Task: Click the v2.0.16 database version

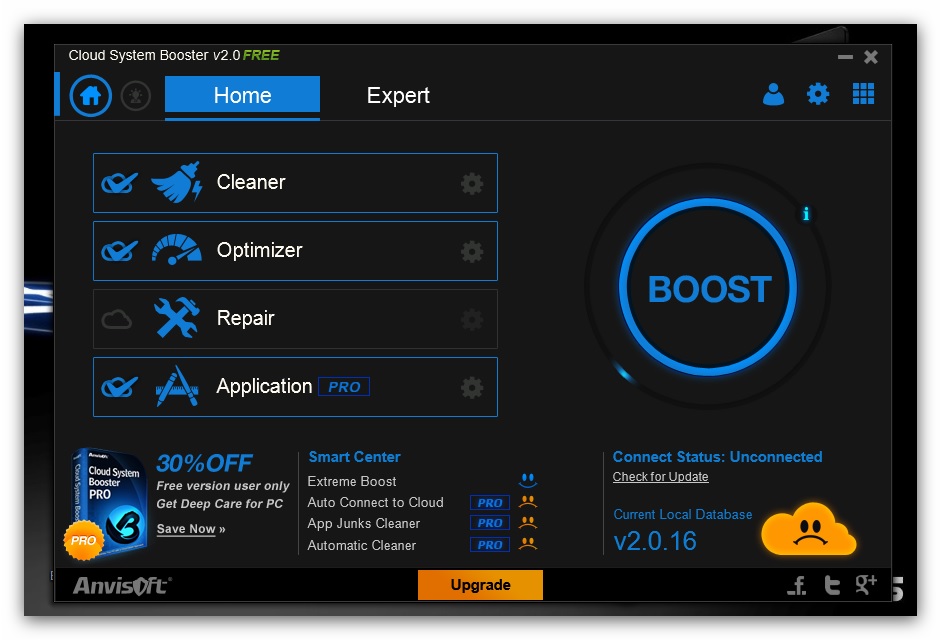Action: pos(655,541)
